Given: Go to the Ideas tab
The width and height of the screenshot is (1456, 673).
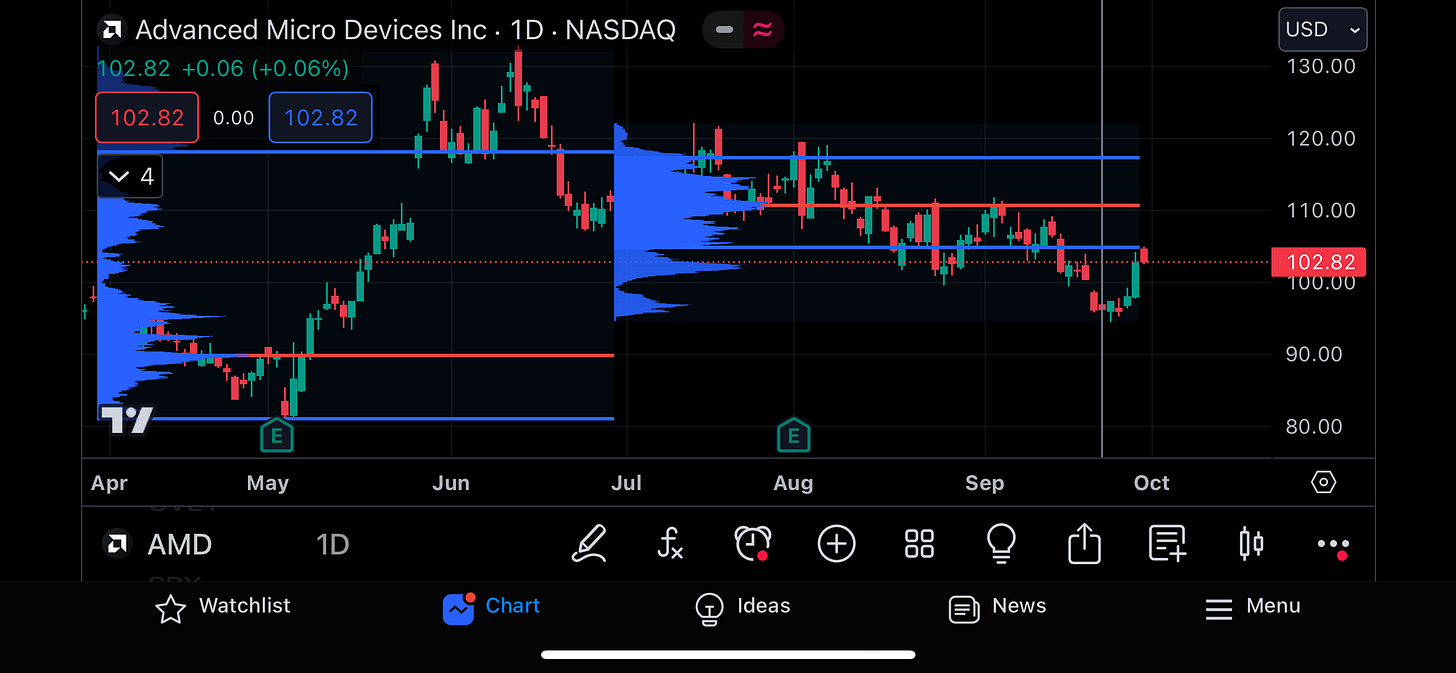Looking at the screenshot, I should (x=742, y=607).
